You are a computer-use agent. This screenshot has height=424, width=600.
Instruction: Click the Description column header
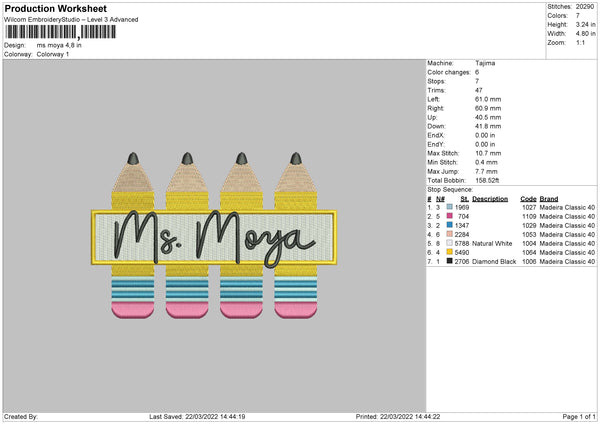(x=490, y=199)
